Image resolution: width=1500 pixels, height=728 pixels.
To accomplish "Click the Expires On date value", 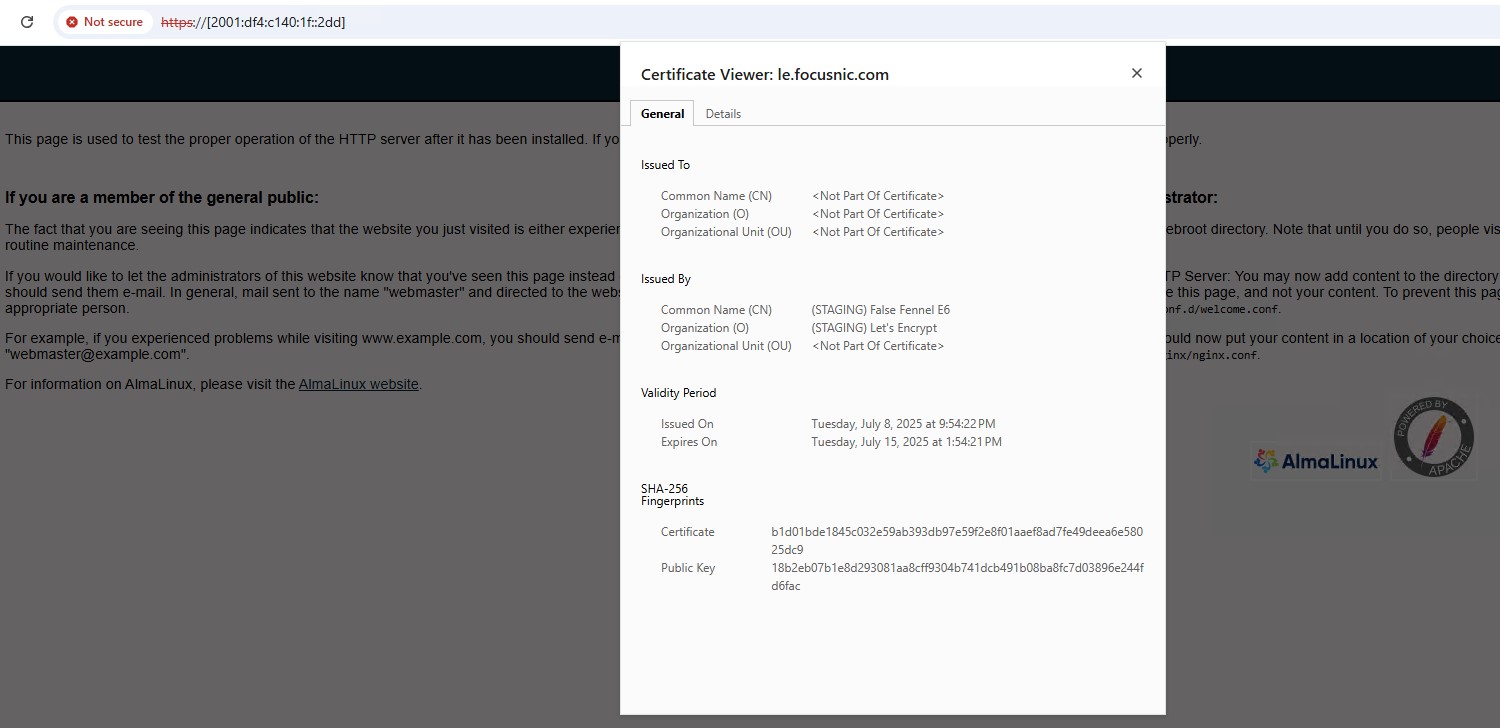I will (906, 442).
